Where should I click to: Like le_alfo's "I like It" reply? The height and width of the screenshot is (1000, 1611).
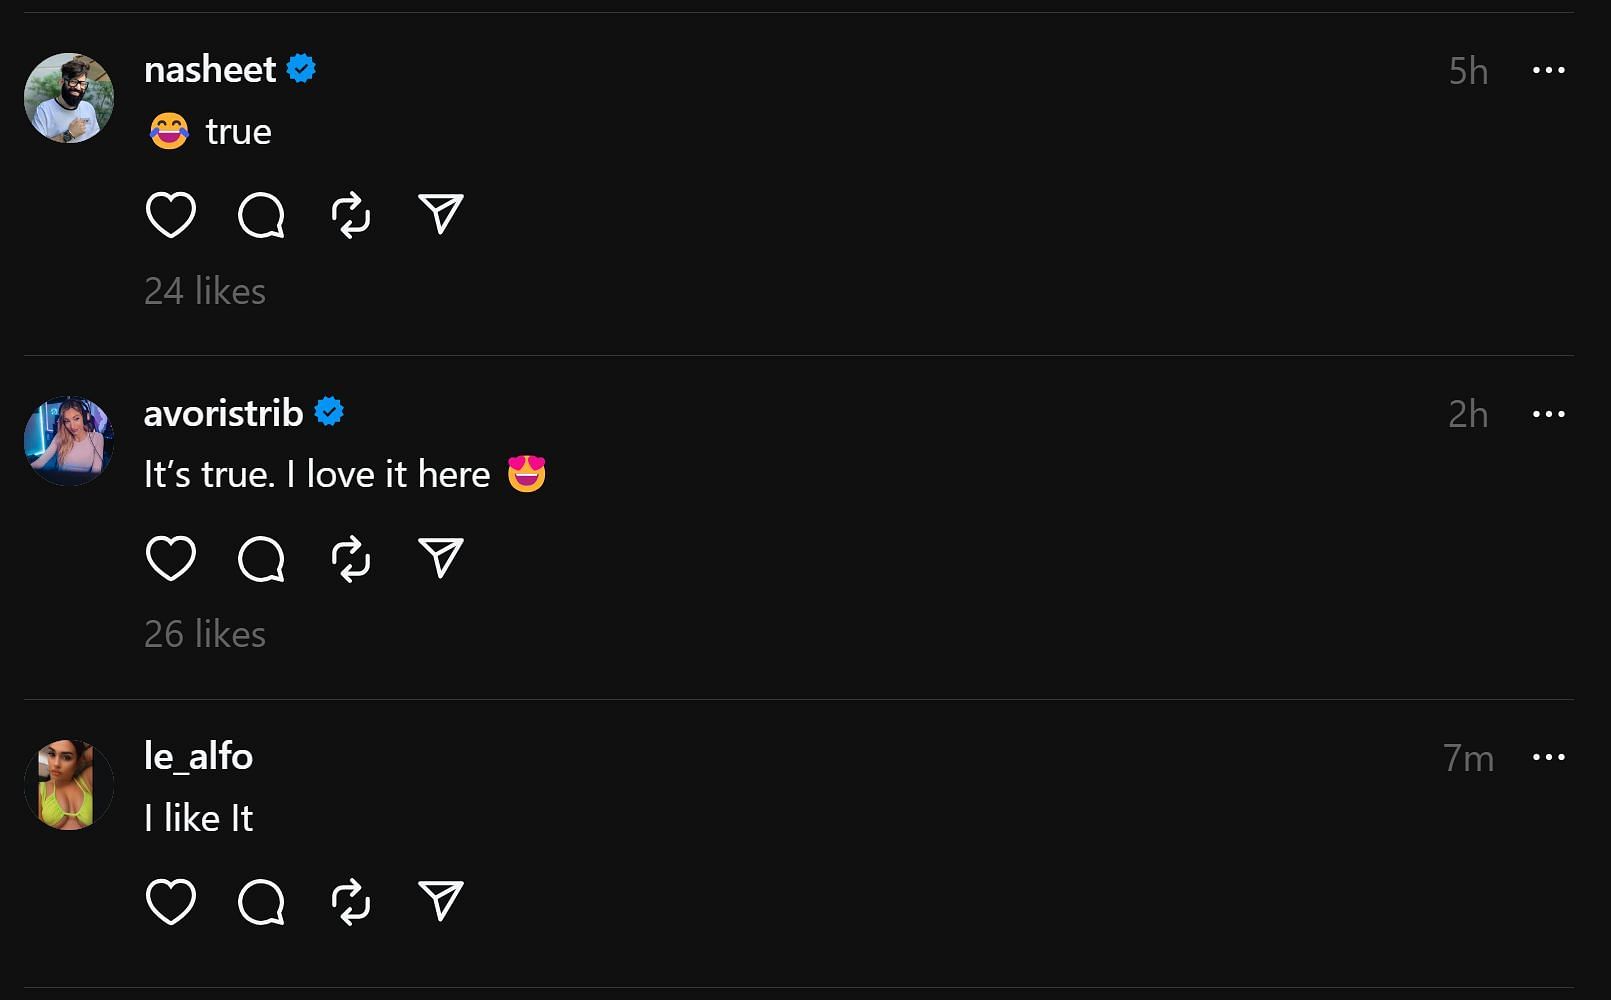(x=171, y=902)
